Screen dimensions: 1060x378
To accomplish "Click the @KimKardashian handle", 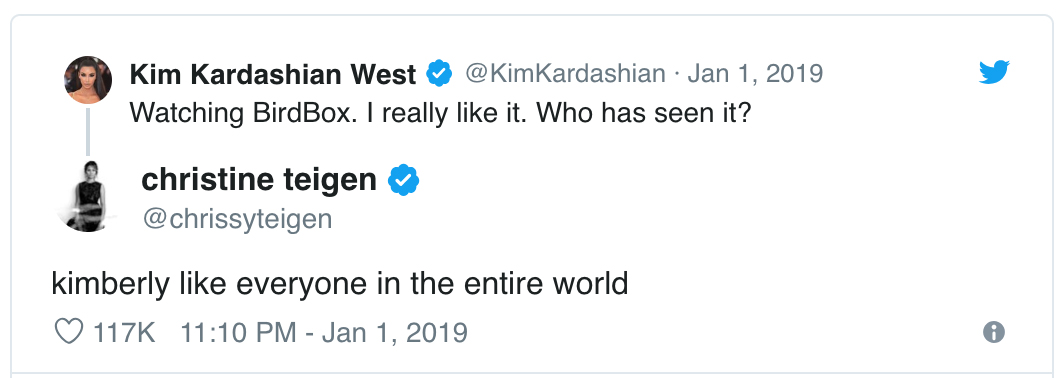I will [x=564, y=74].
